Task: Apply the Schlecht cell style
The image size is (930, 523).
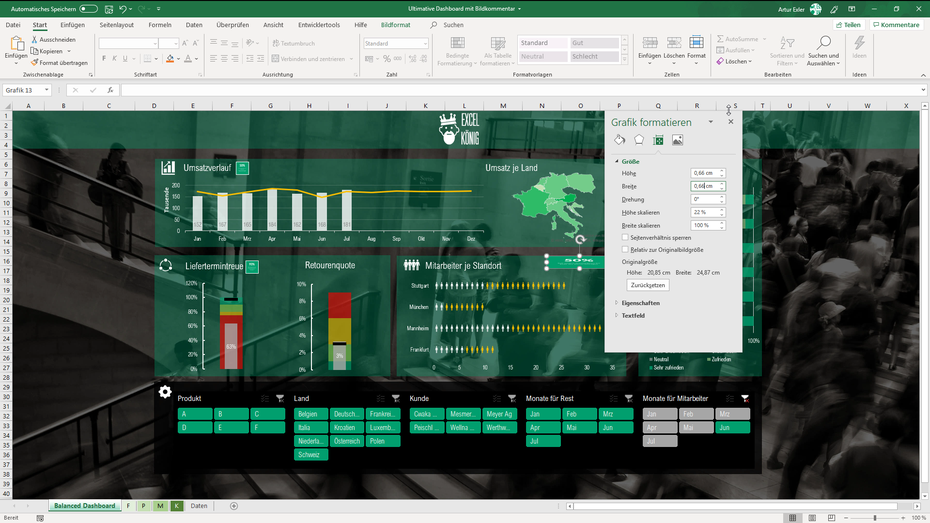Action: (x=594, y=56)
